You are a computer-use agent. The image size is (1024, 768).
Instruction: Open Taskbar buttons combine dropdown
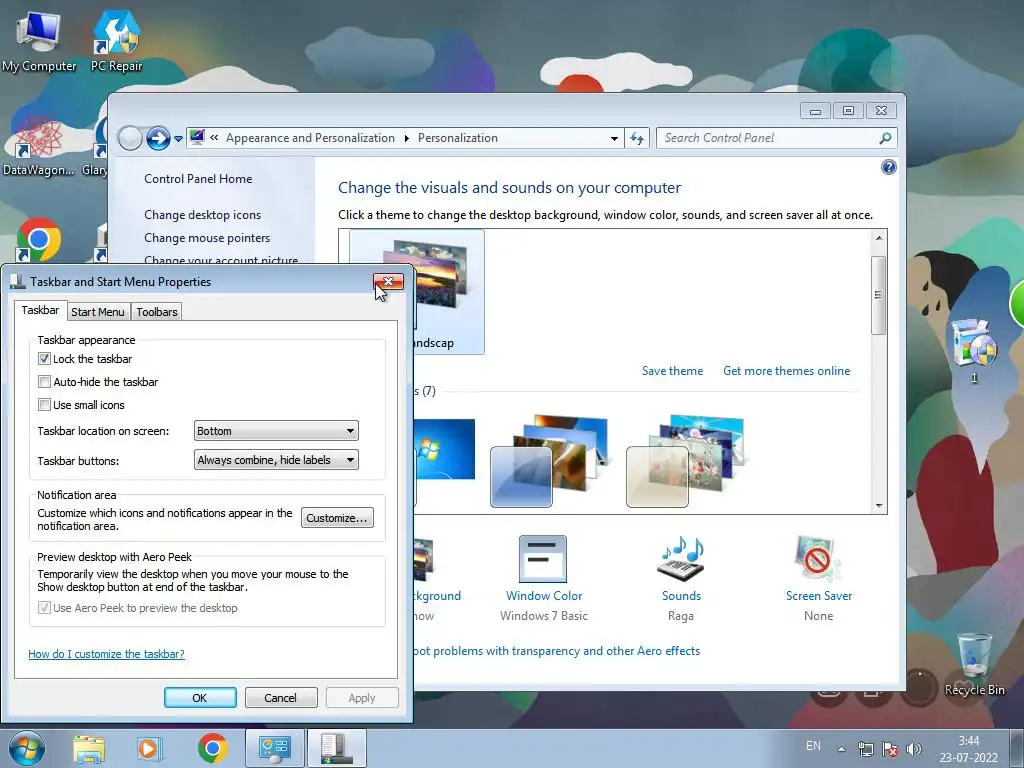pos(276,460)
